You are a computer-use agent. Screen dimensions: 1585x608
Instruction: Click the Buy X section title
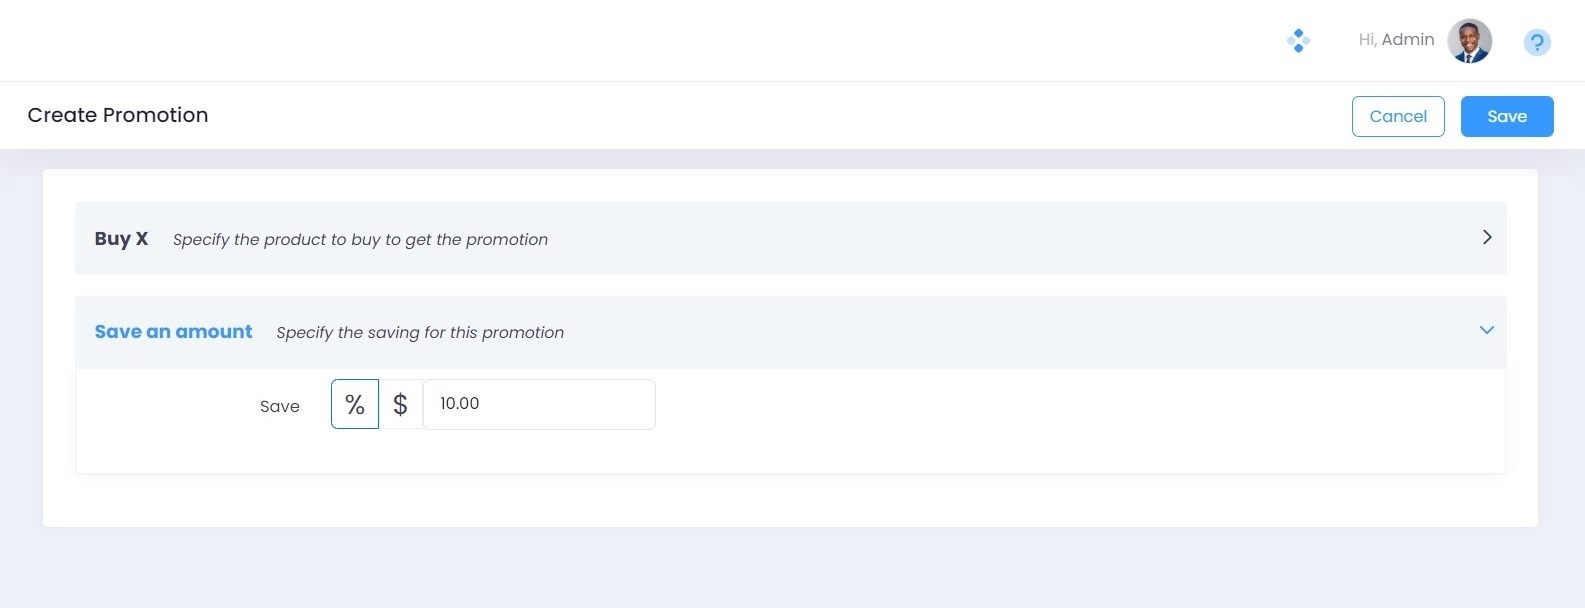pos(121,238)
